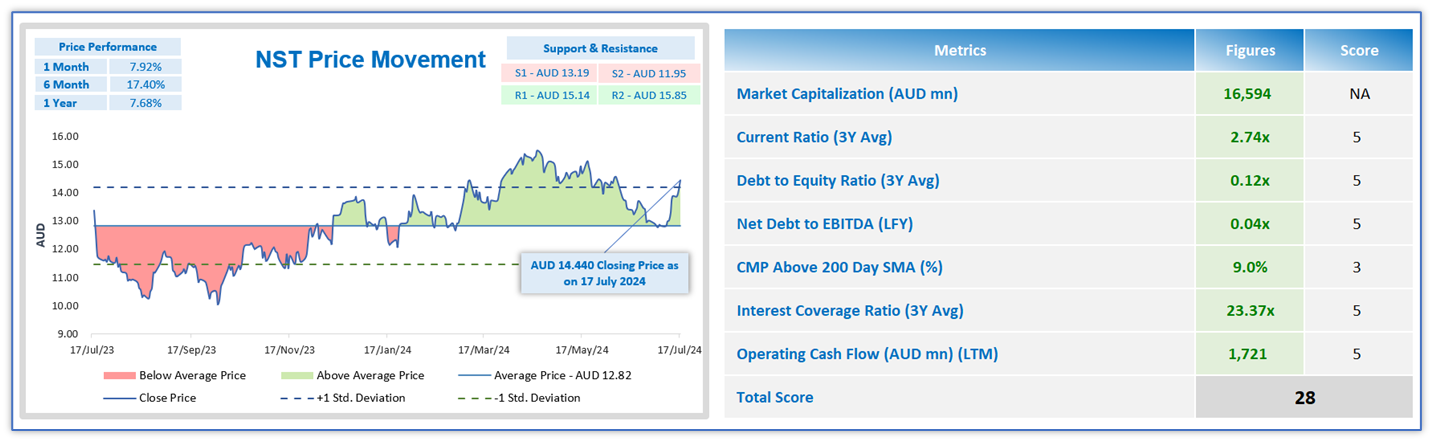The width and height of the screenshot is (1433, 442).
Task: Click the 7.92% one-month value
Action: click(145, 66)
